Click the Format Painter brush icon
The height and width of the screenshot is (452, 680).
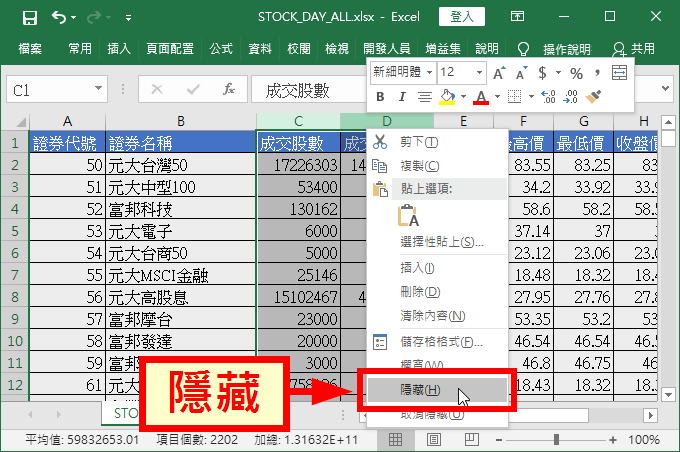(593, 97)
